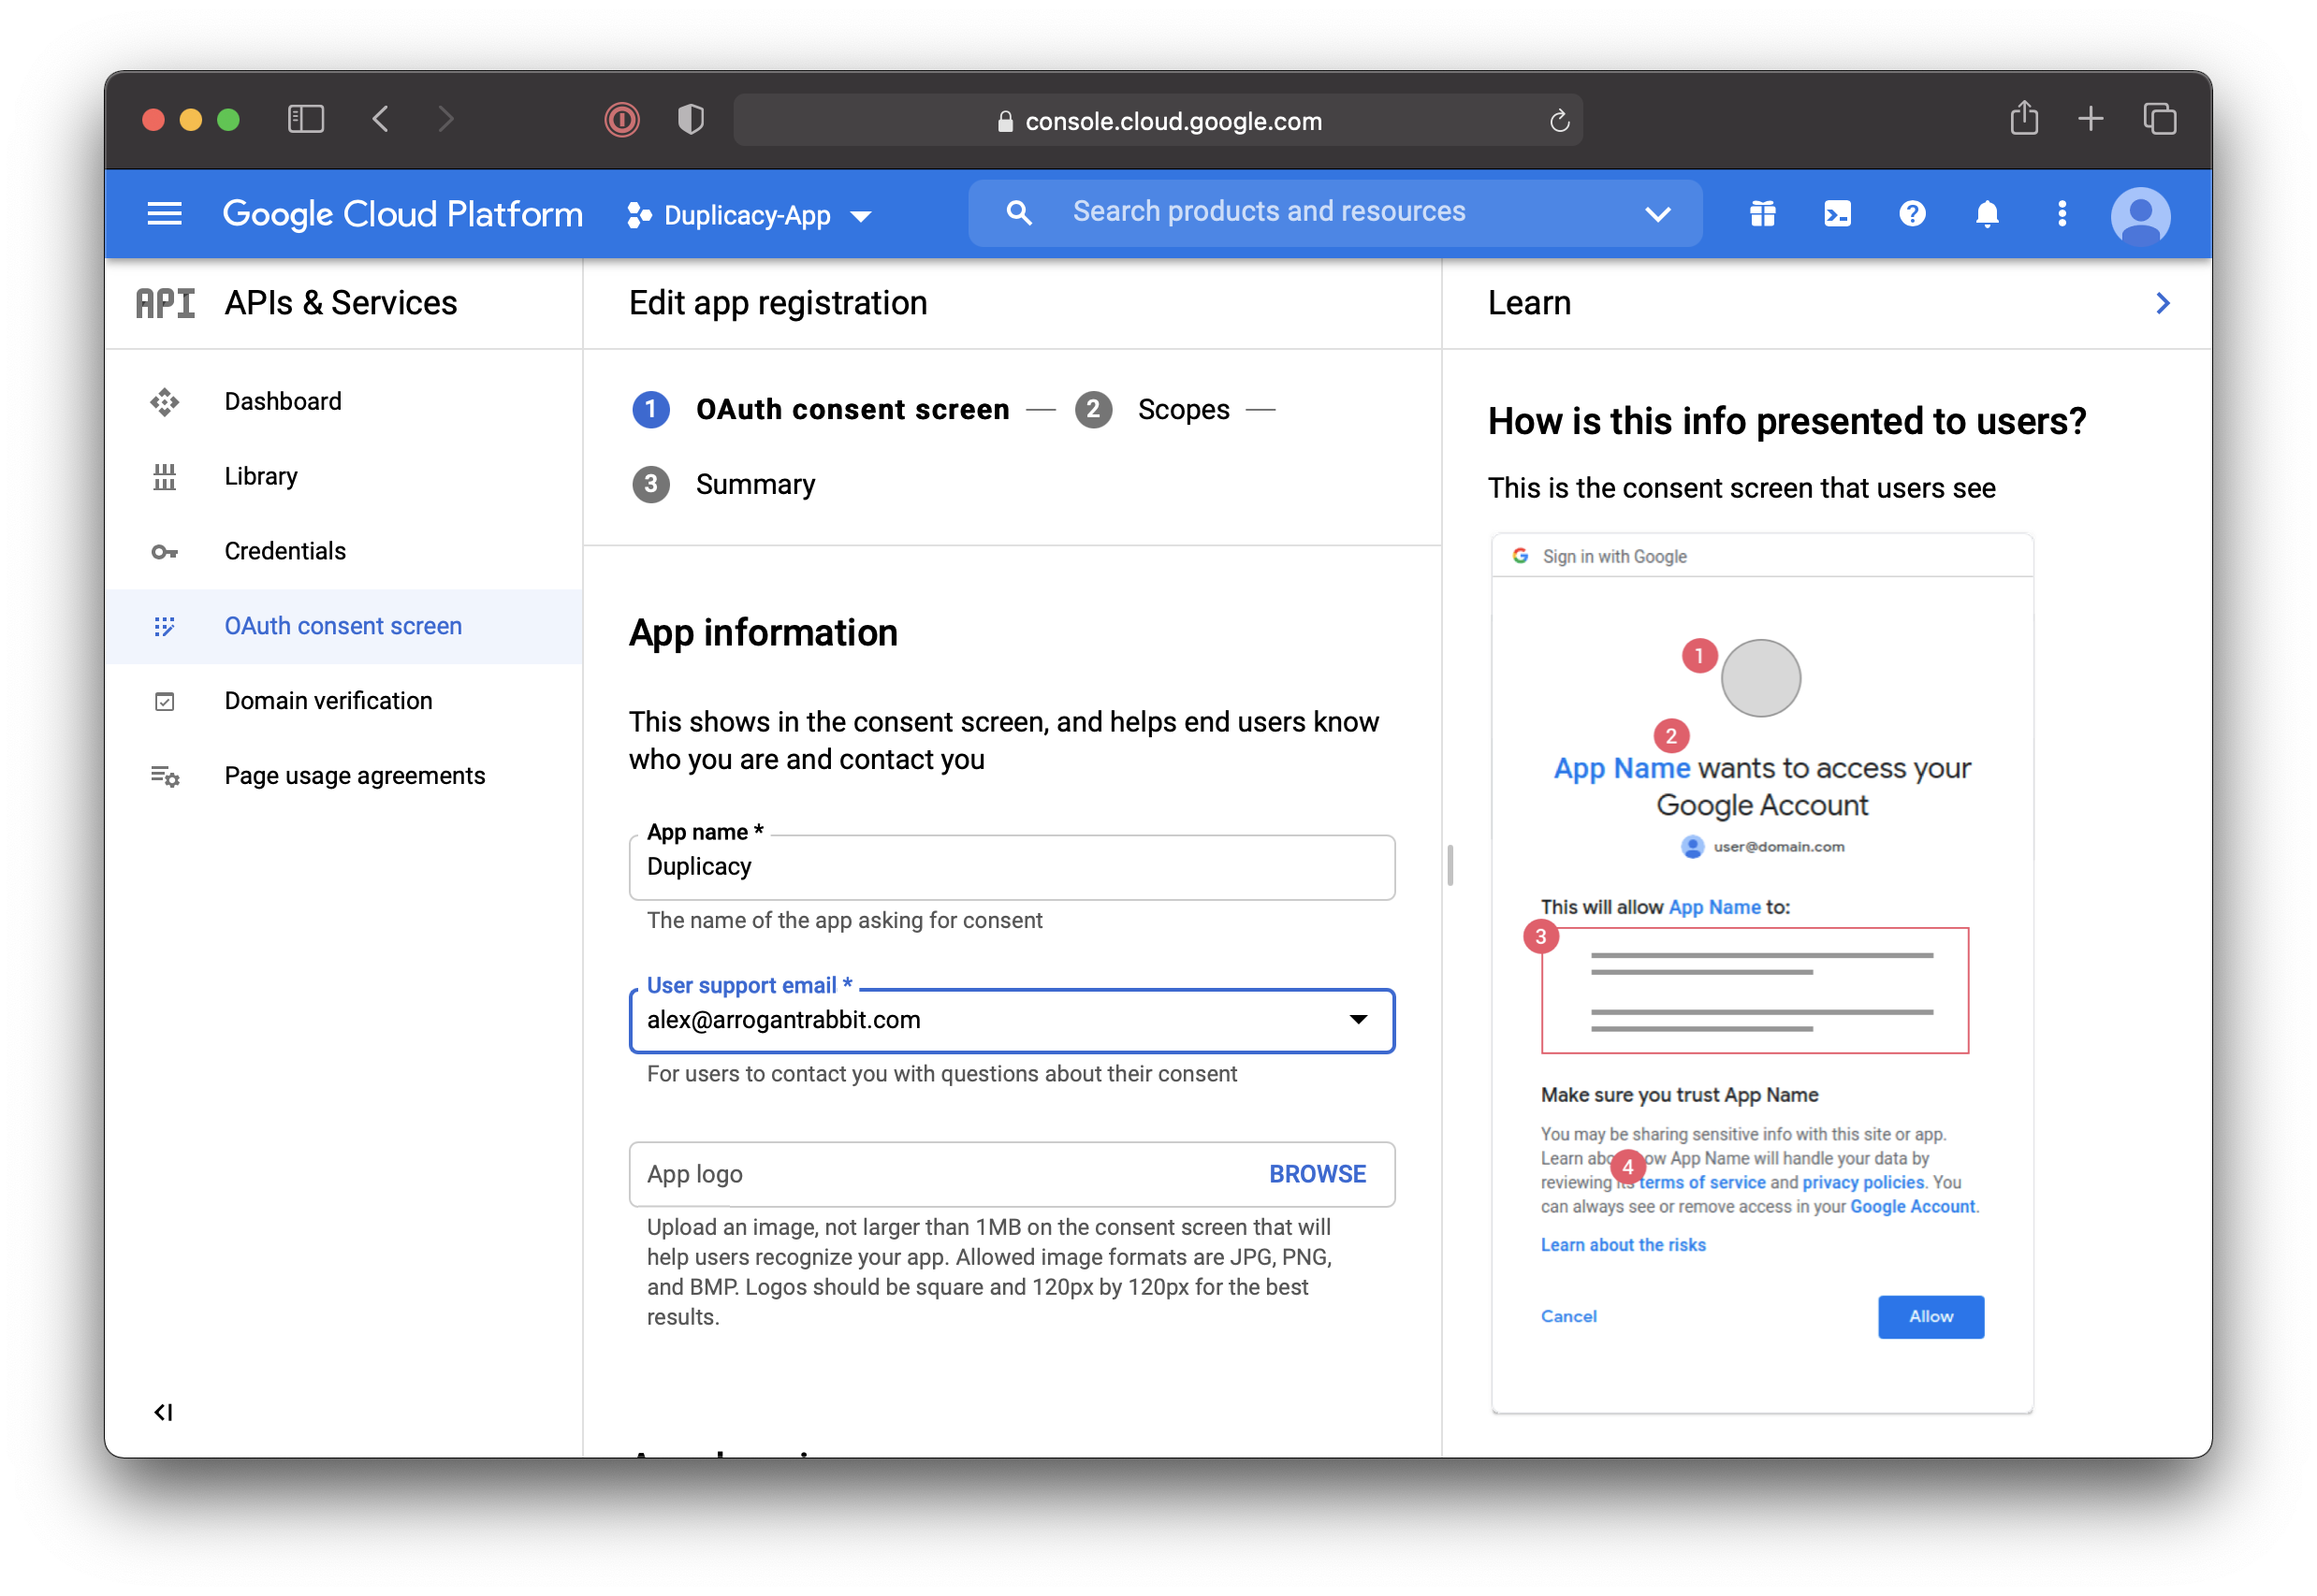The width and height of the screenshot is (2317, 1596).
Task: Open the Duplicacy-App project selector
Action: (x=748, y=215)
